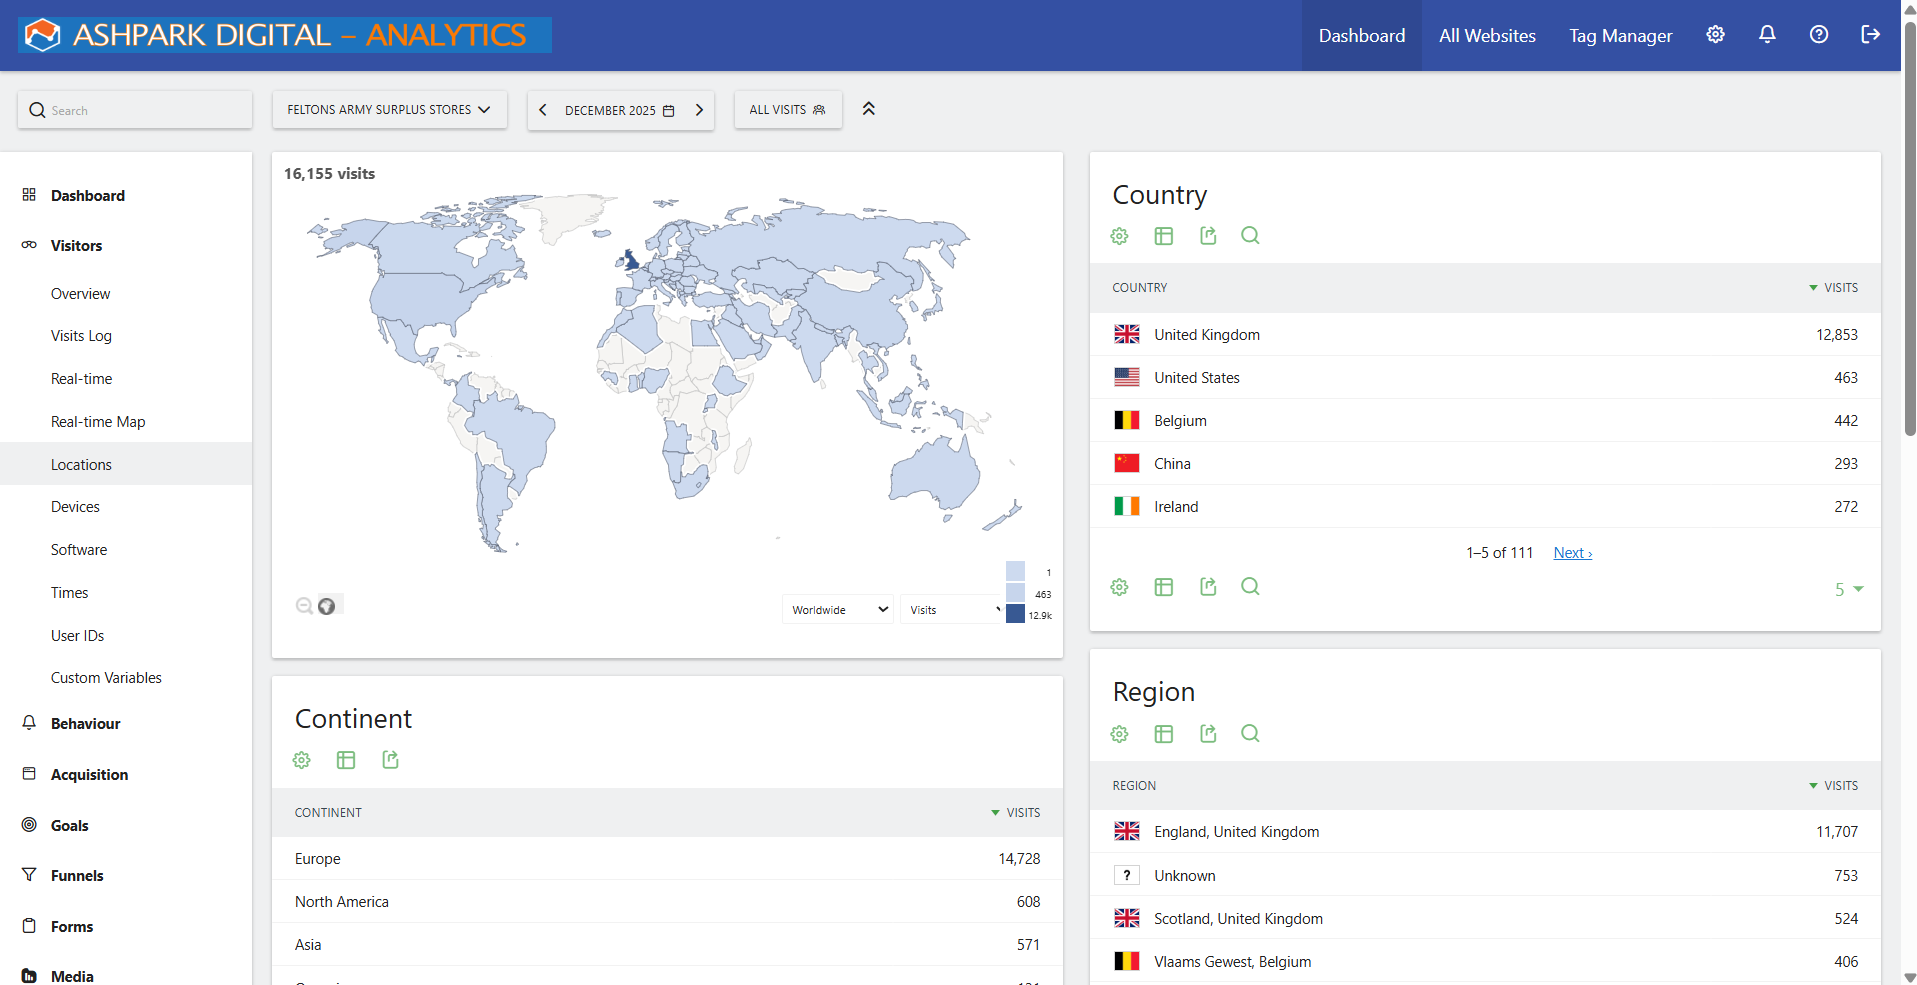Switch the Continent widget to table view
Image resolution: width=1917 pixels, height=985 pixels.
[x=346, y=760]
